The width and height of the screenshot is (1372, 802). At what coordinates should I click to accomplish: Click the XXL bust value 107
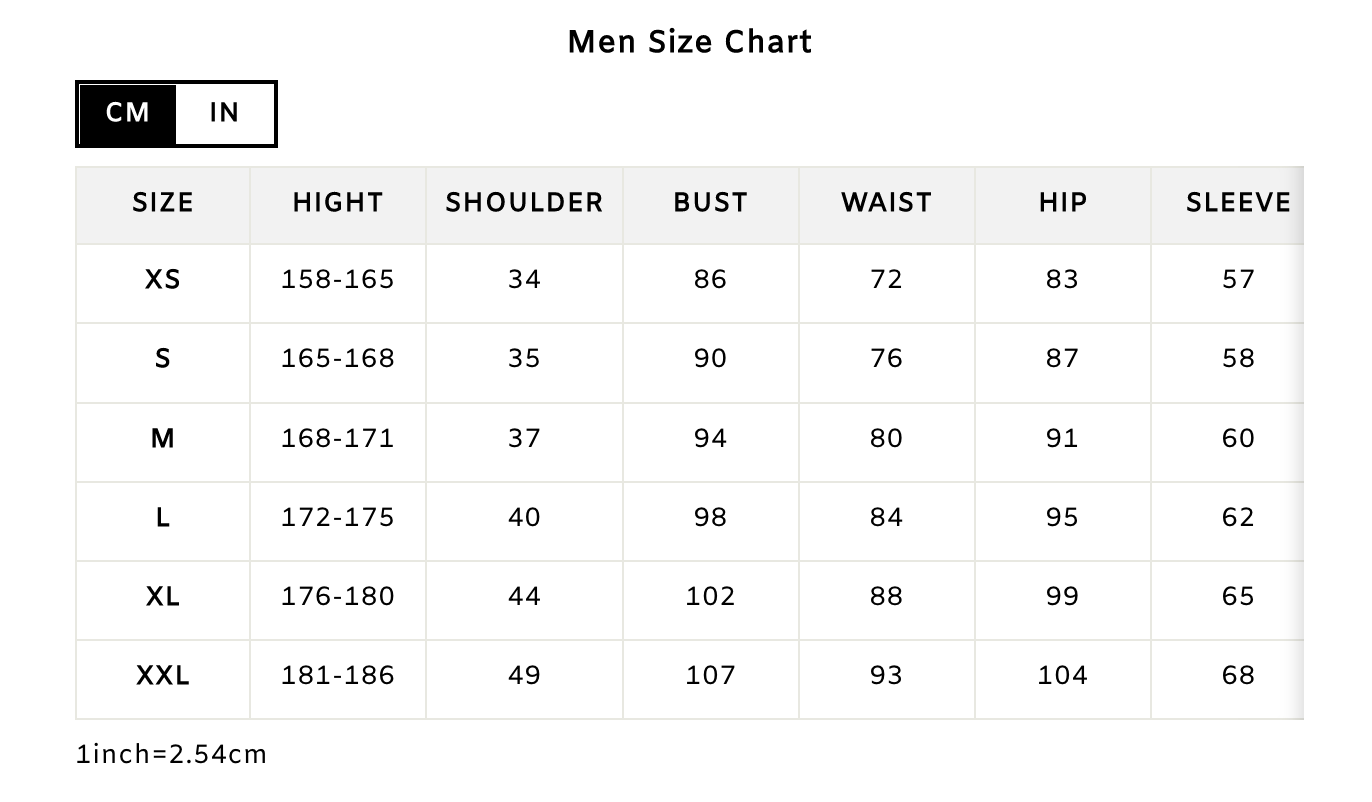(710, 676)
